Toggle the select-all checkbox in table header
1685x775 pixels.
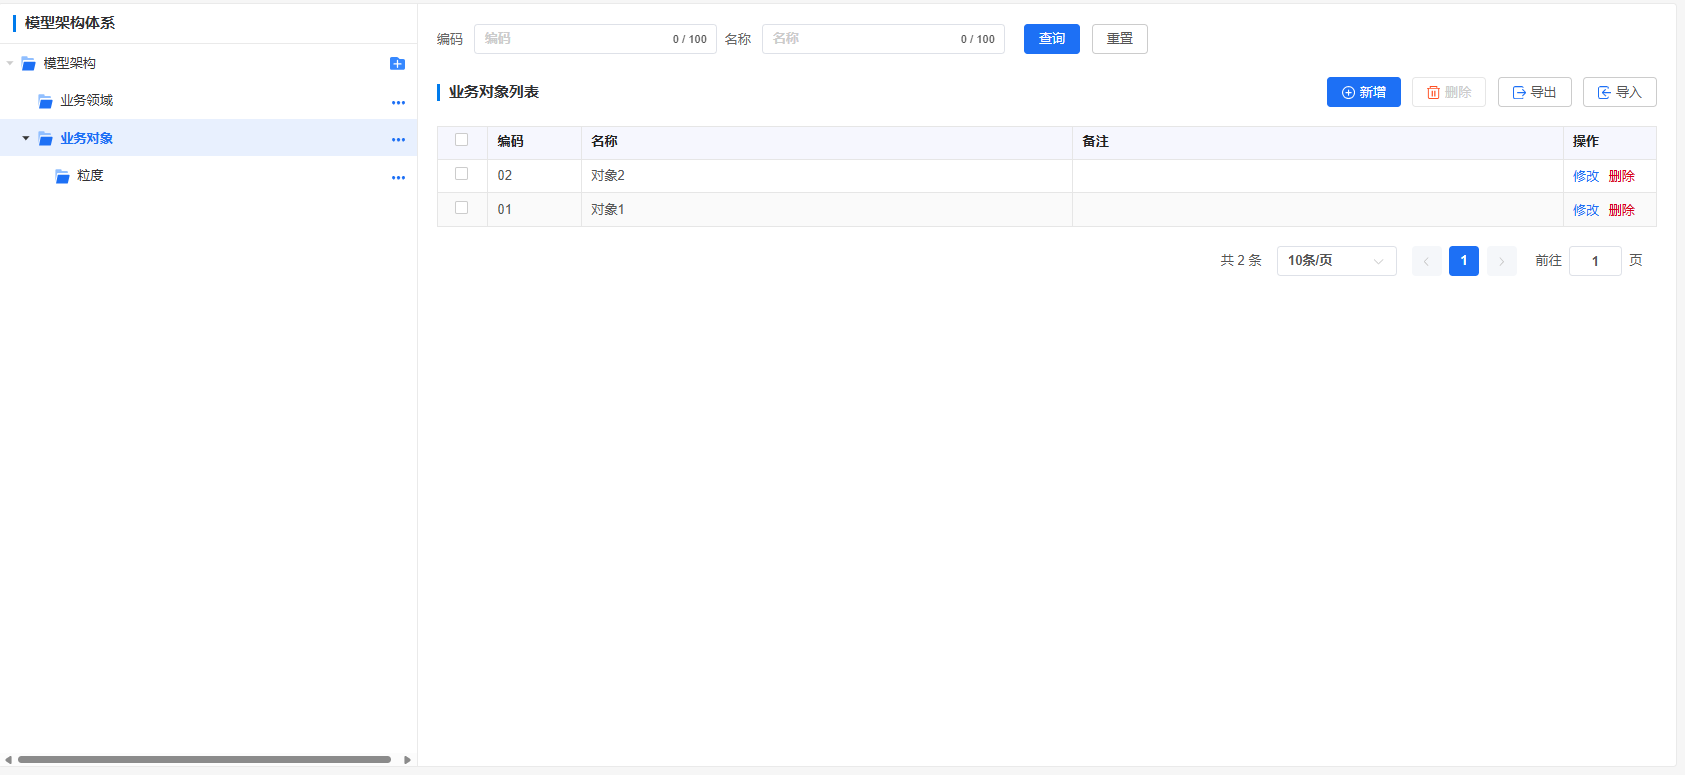point(461,140)
